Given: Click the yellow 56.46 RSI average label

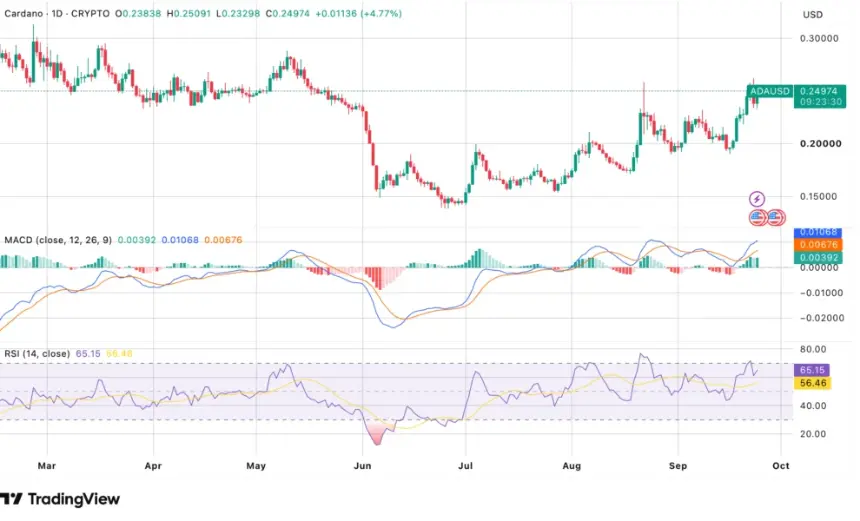Looking at the screenshot, I should point(812,383).
